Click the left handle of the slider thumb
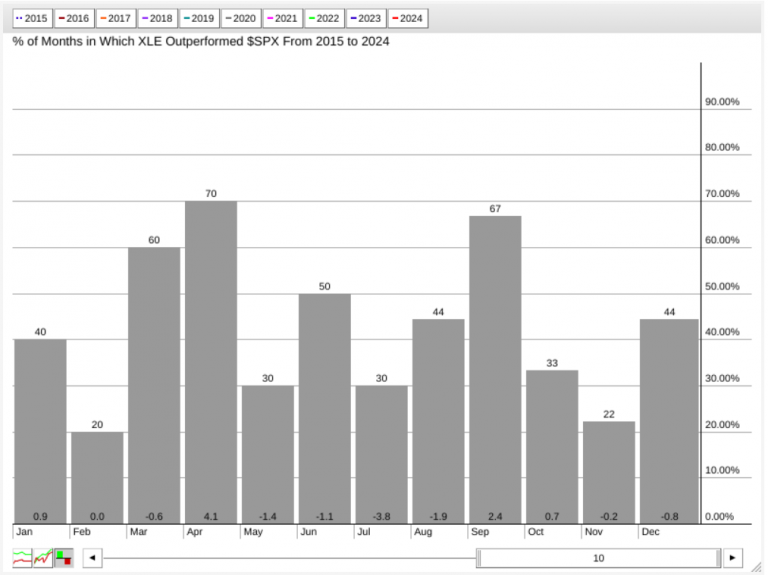This screenshot has width=768, height=575. pyautogui.click(x=479, y=558)
